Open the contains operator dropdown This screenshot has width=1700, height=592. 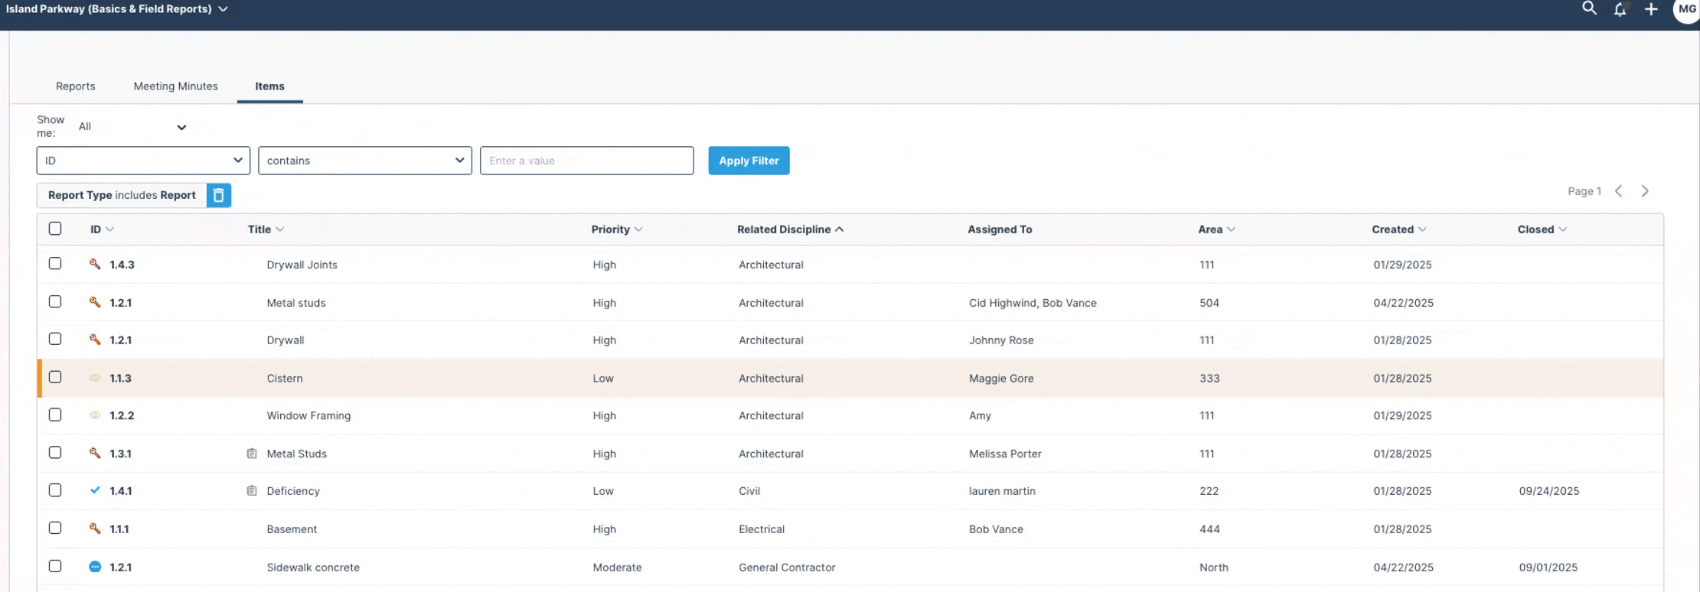365,160
